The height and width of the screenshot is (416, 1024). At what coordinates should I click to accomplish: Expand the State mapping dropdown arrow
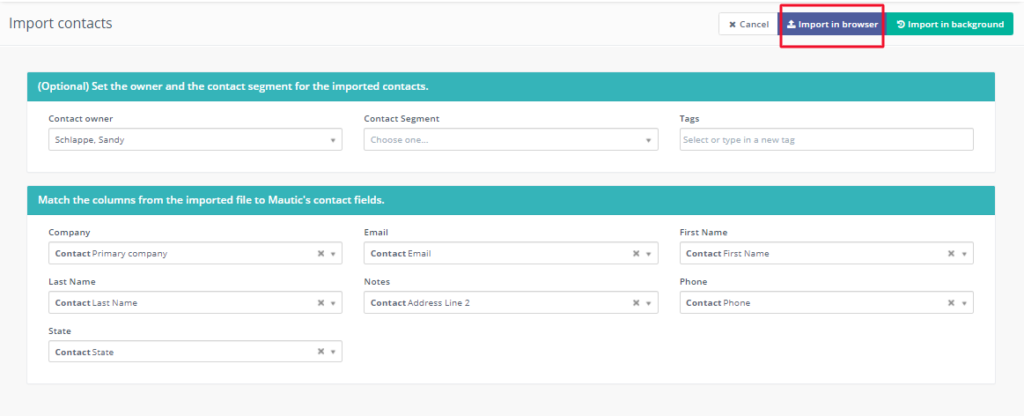click(x=332, y=352)
